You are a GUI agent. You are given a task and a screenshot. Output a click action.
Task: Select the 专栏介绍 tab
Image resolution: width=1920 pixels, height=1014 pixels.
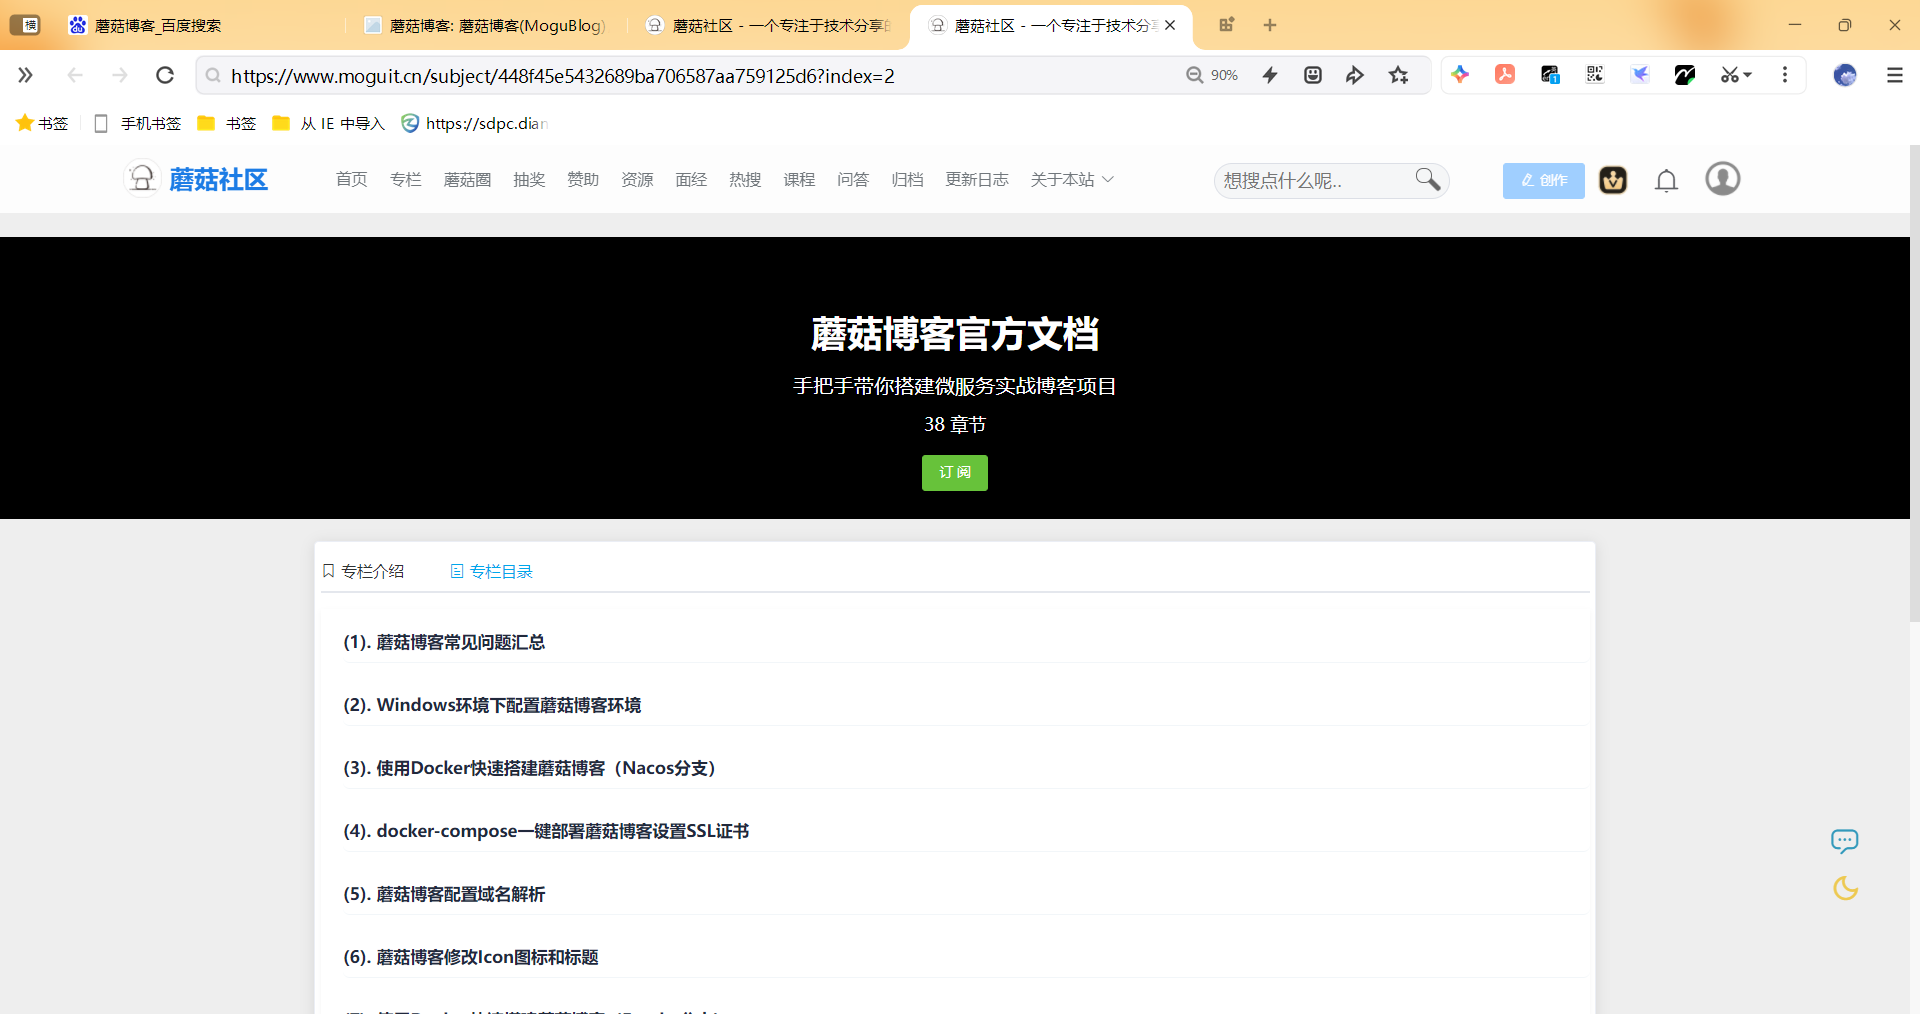[363, 571]
